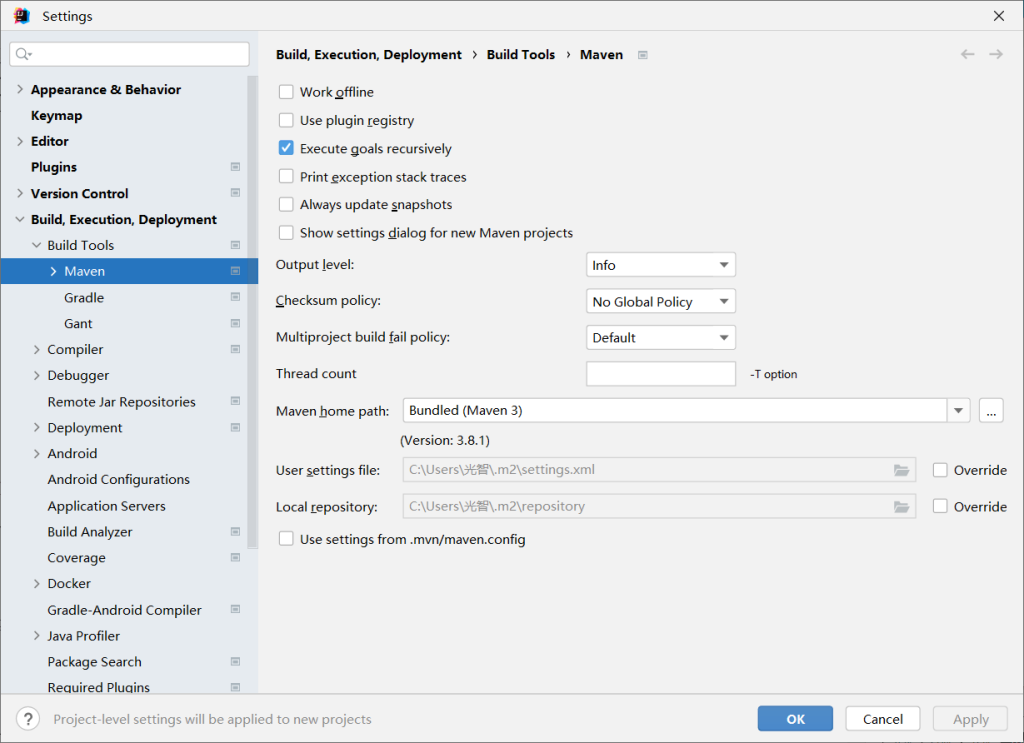Click project-level icon next to Maven breadcrumb
Image resolution: width=1024 pixels, height=743 pixels.
tap(643, 55)
